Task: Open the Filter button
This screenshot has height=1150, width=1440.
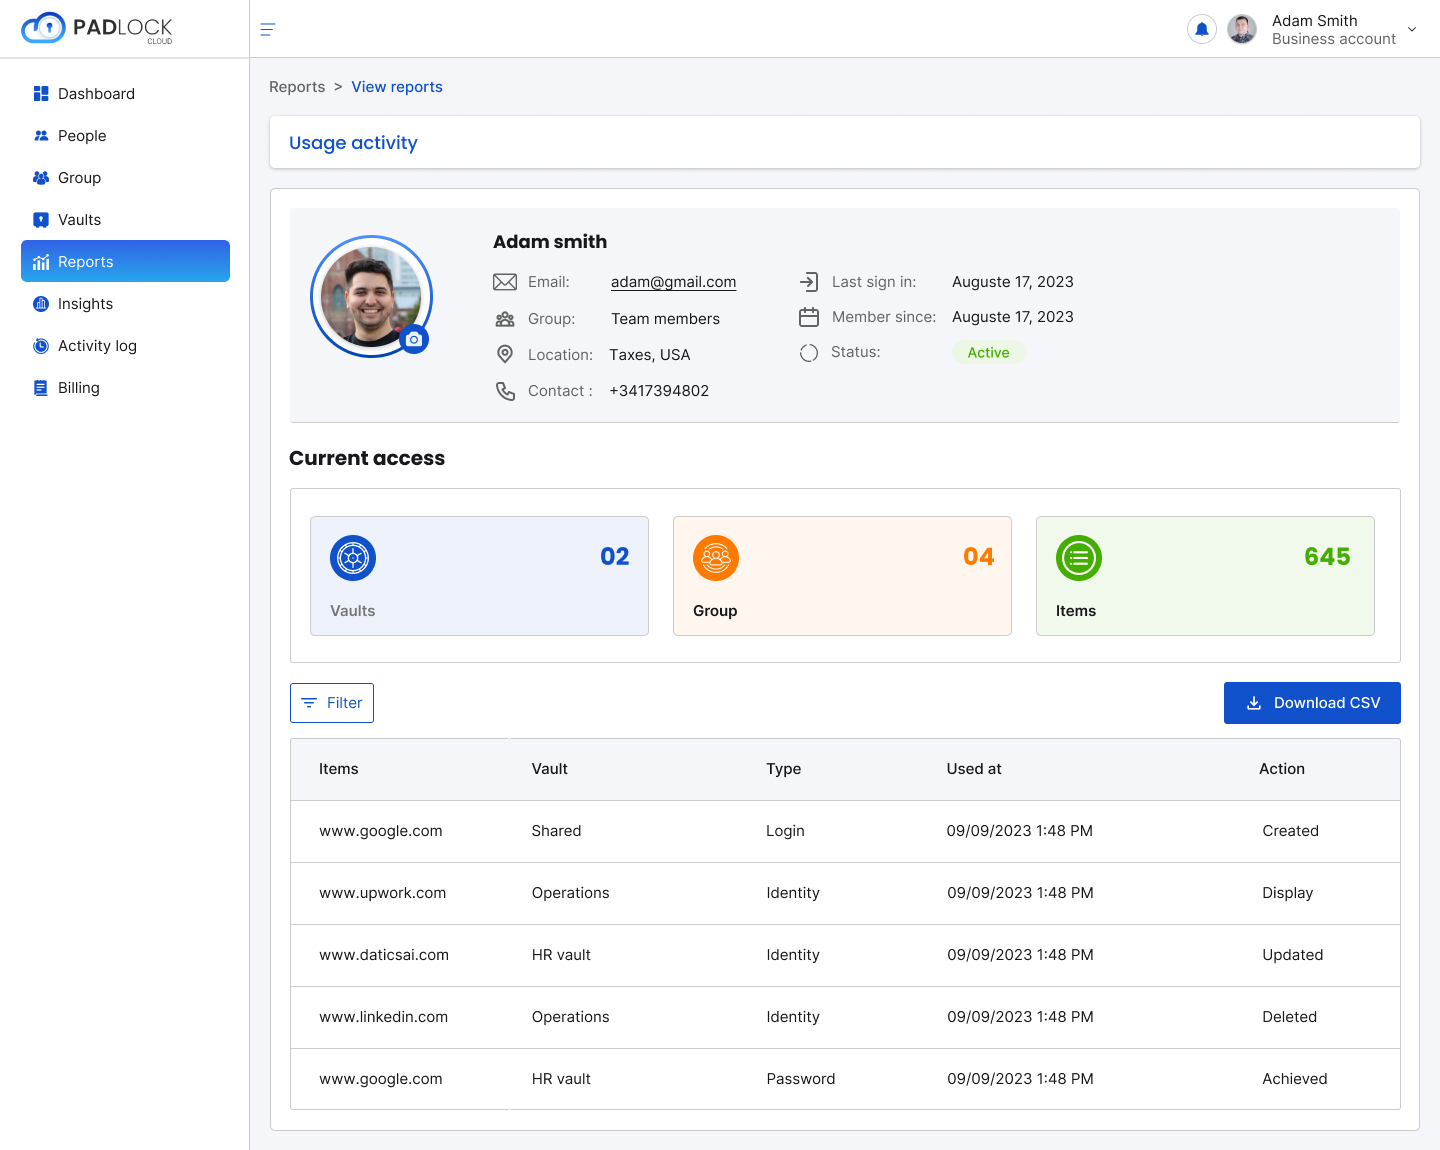Action: pos(332,703)
